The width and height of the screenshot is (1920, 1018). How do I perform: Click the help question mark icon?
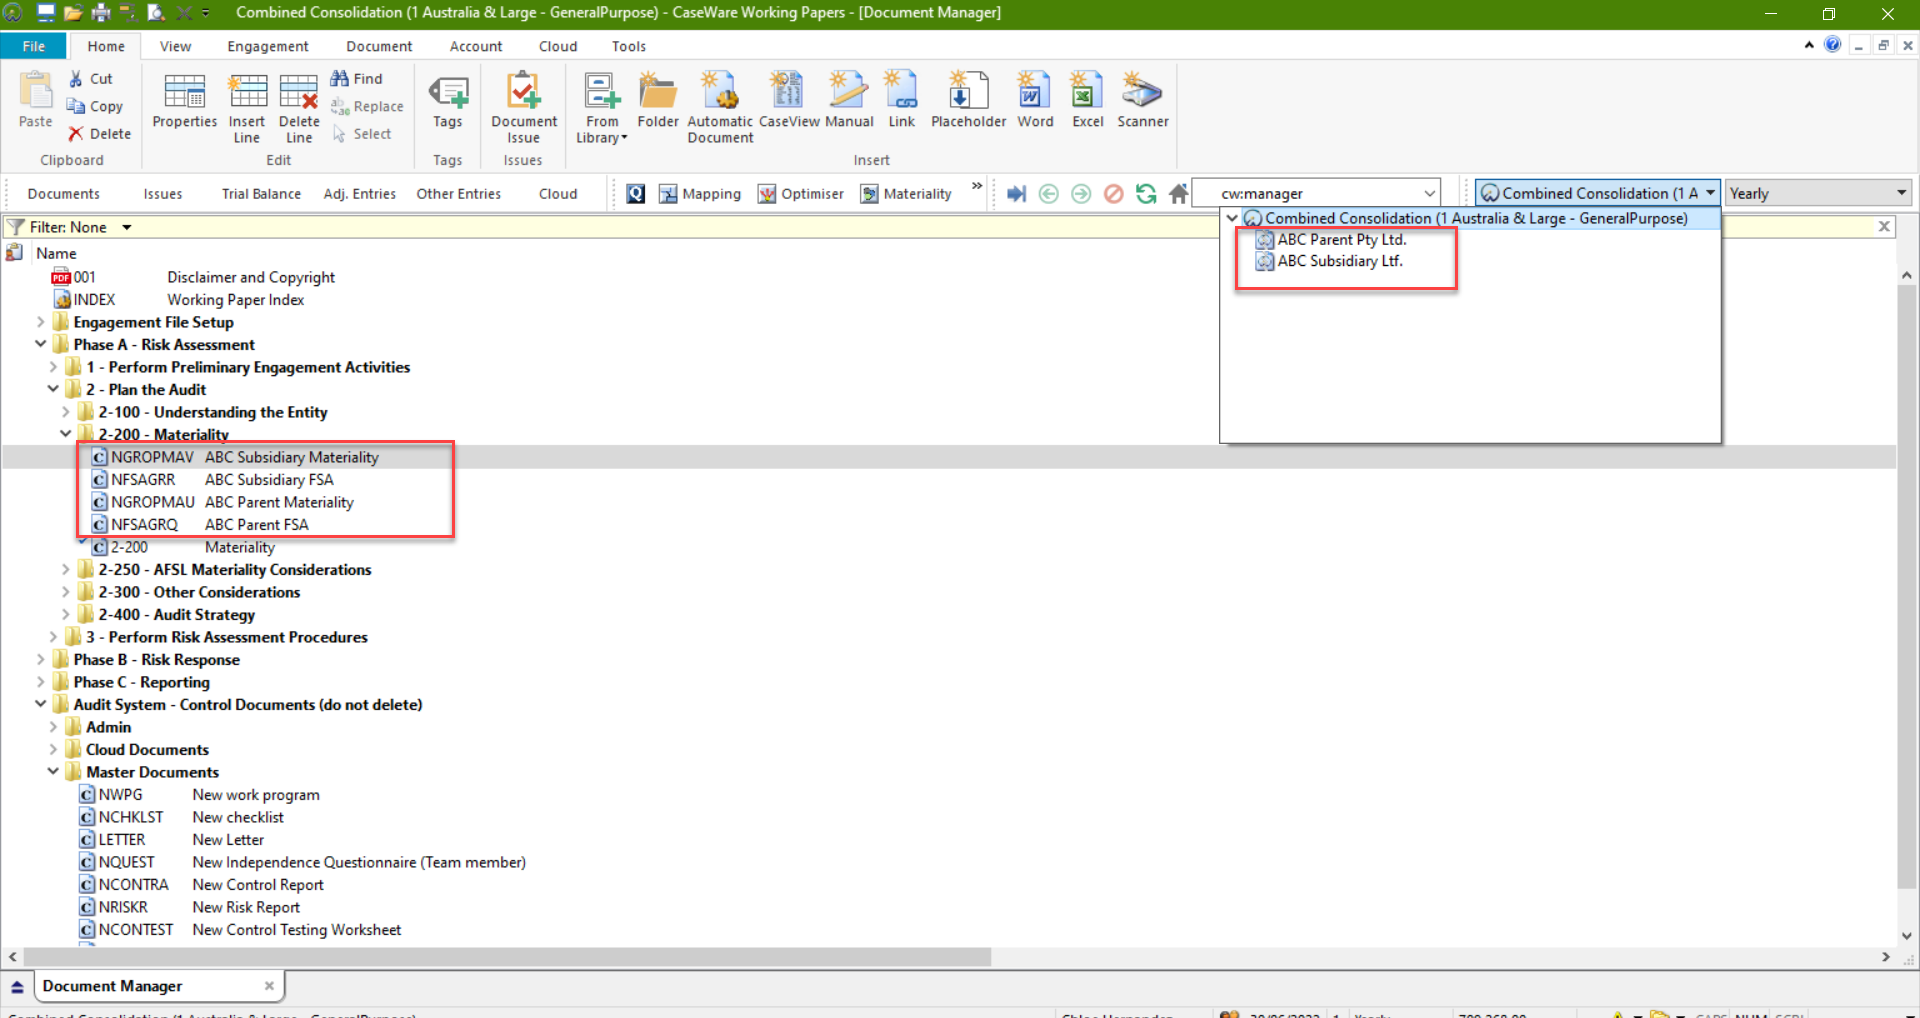click(x=1832, y=45)
